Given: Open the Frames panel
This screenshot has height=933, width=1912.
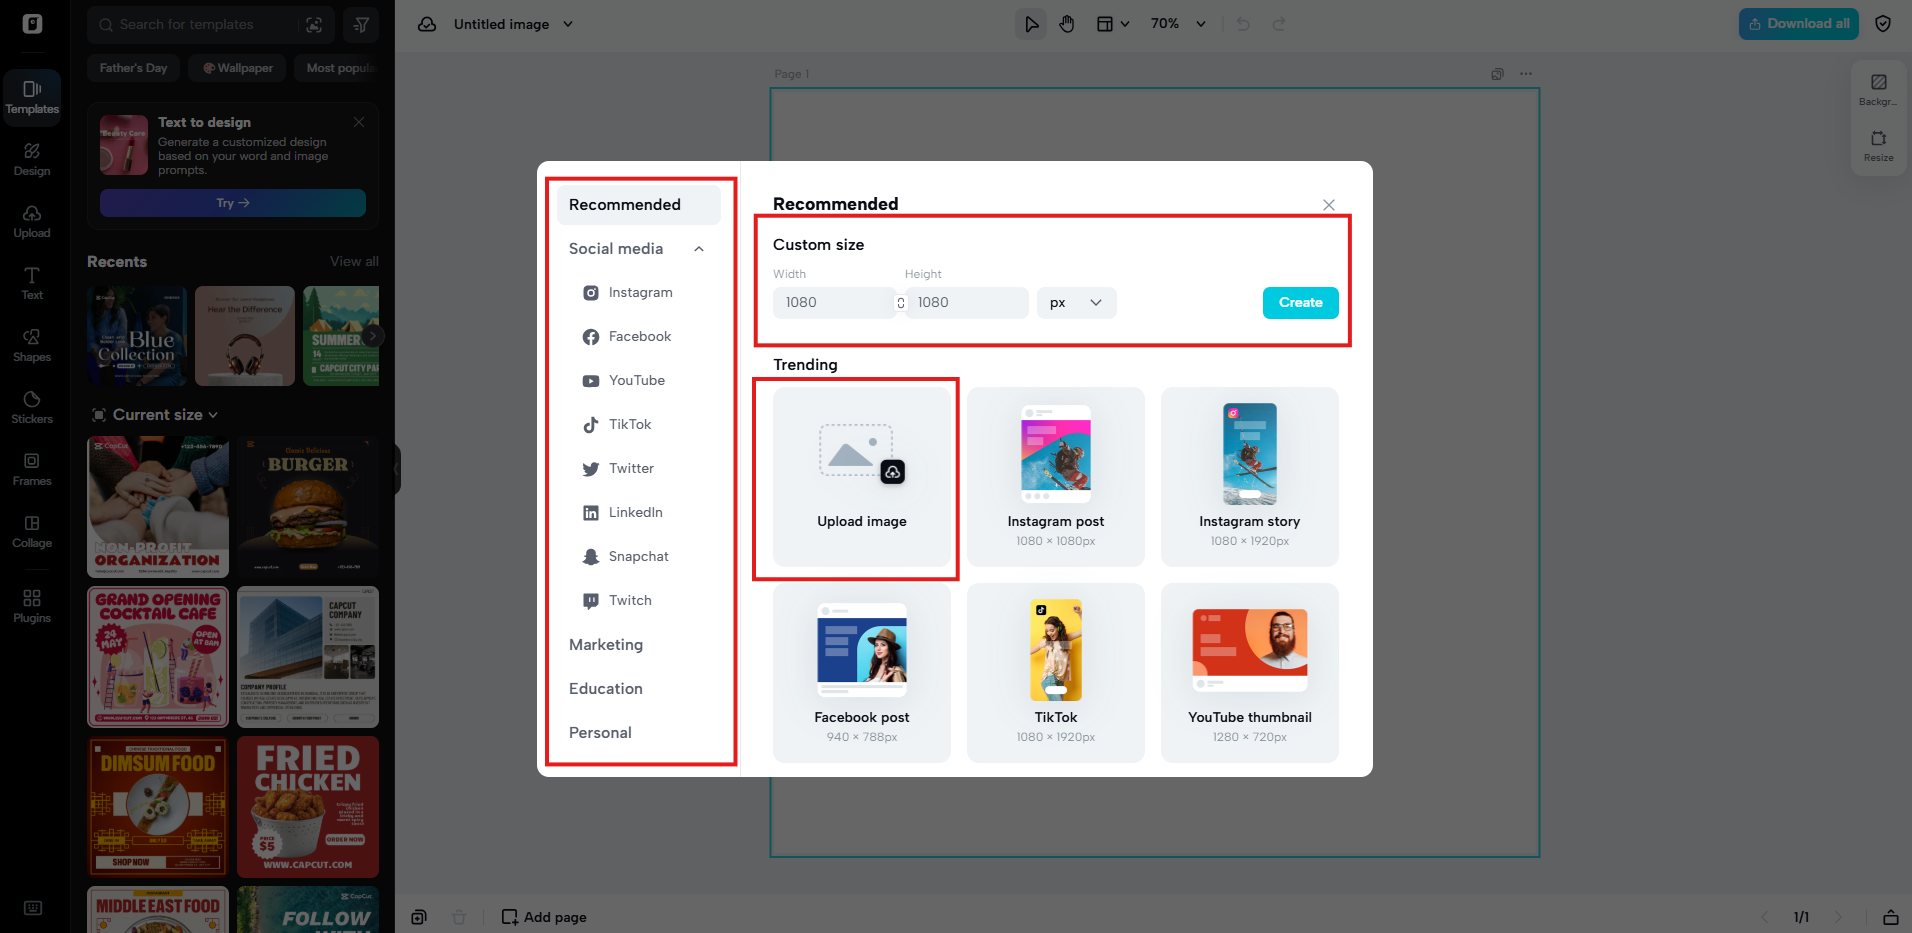Looking at the screenshot, I should click(x=32, y=469).
